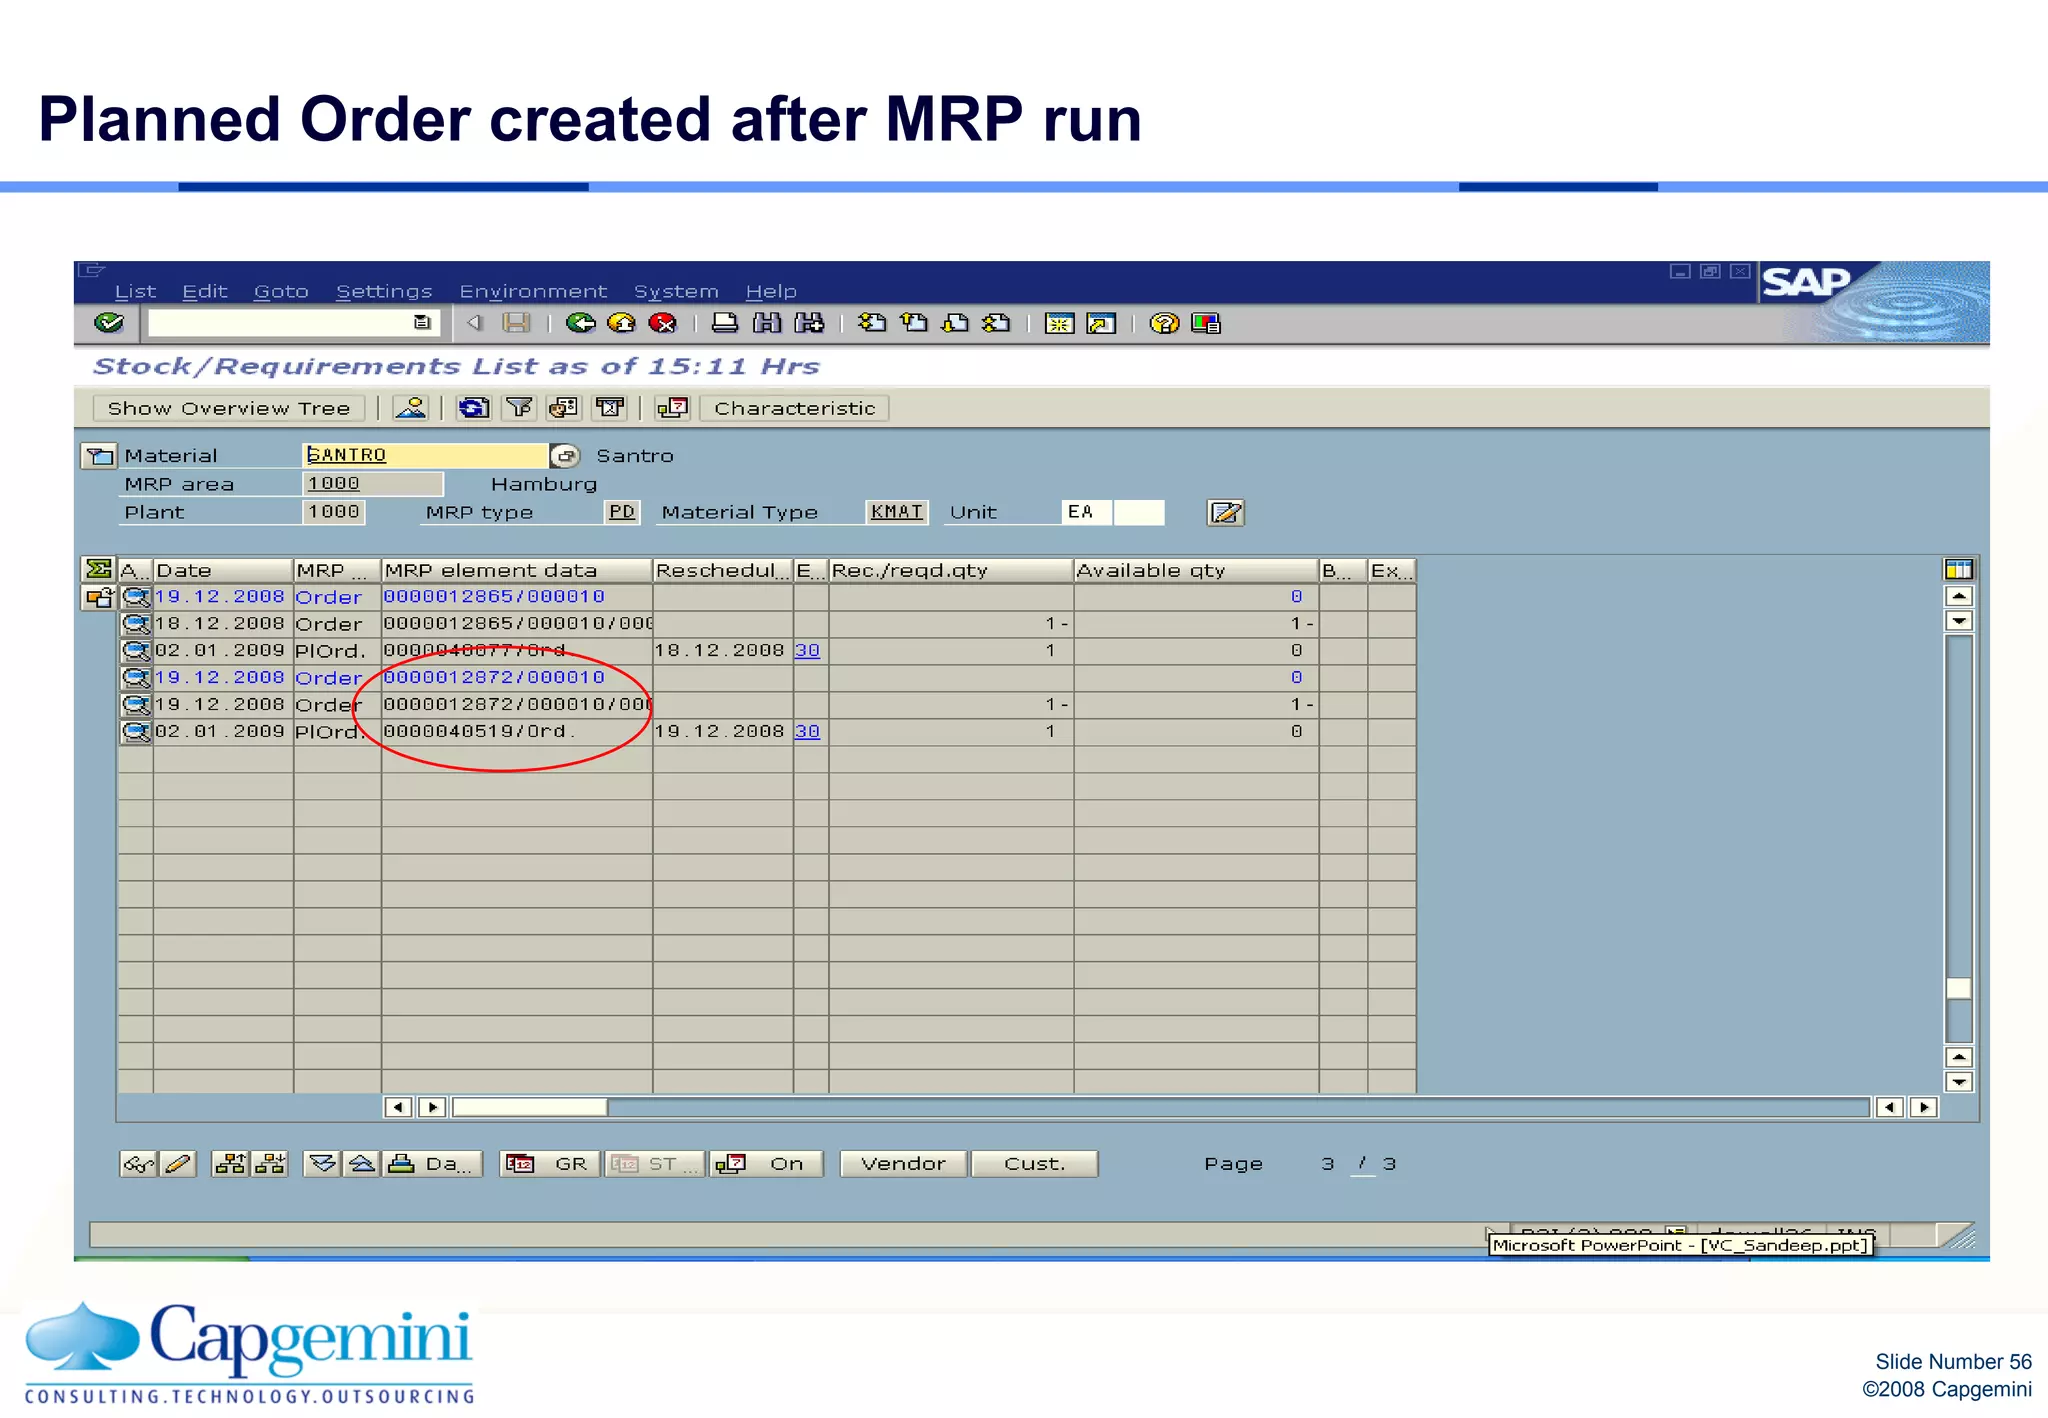
Task: Click exception 30 link in 18.12.2008 reschedule row
Action: coord(807,651)
